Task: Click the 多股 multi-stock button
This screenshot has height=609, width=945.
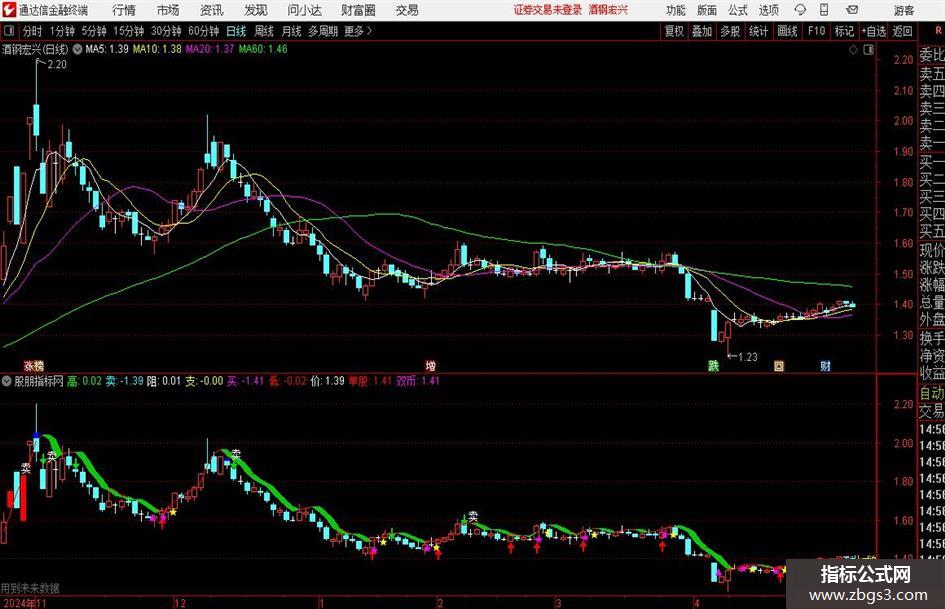Action: click(730, 31)
